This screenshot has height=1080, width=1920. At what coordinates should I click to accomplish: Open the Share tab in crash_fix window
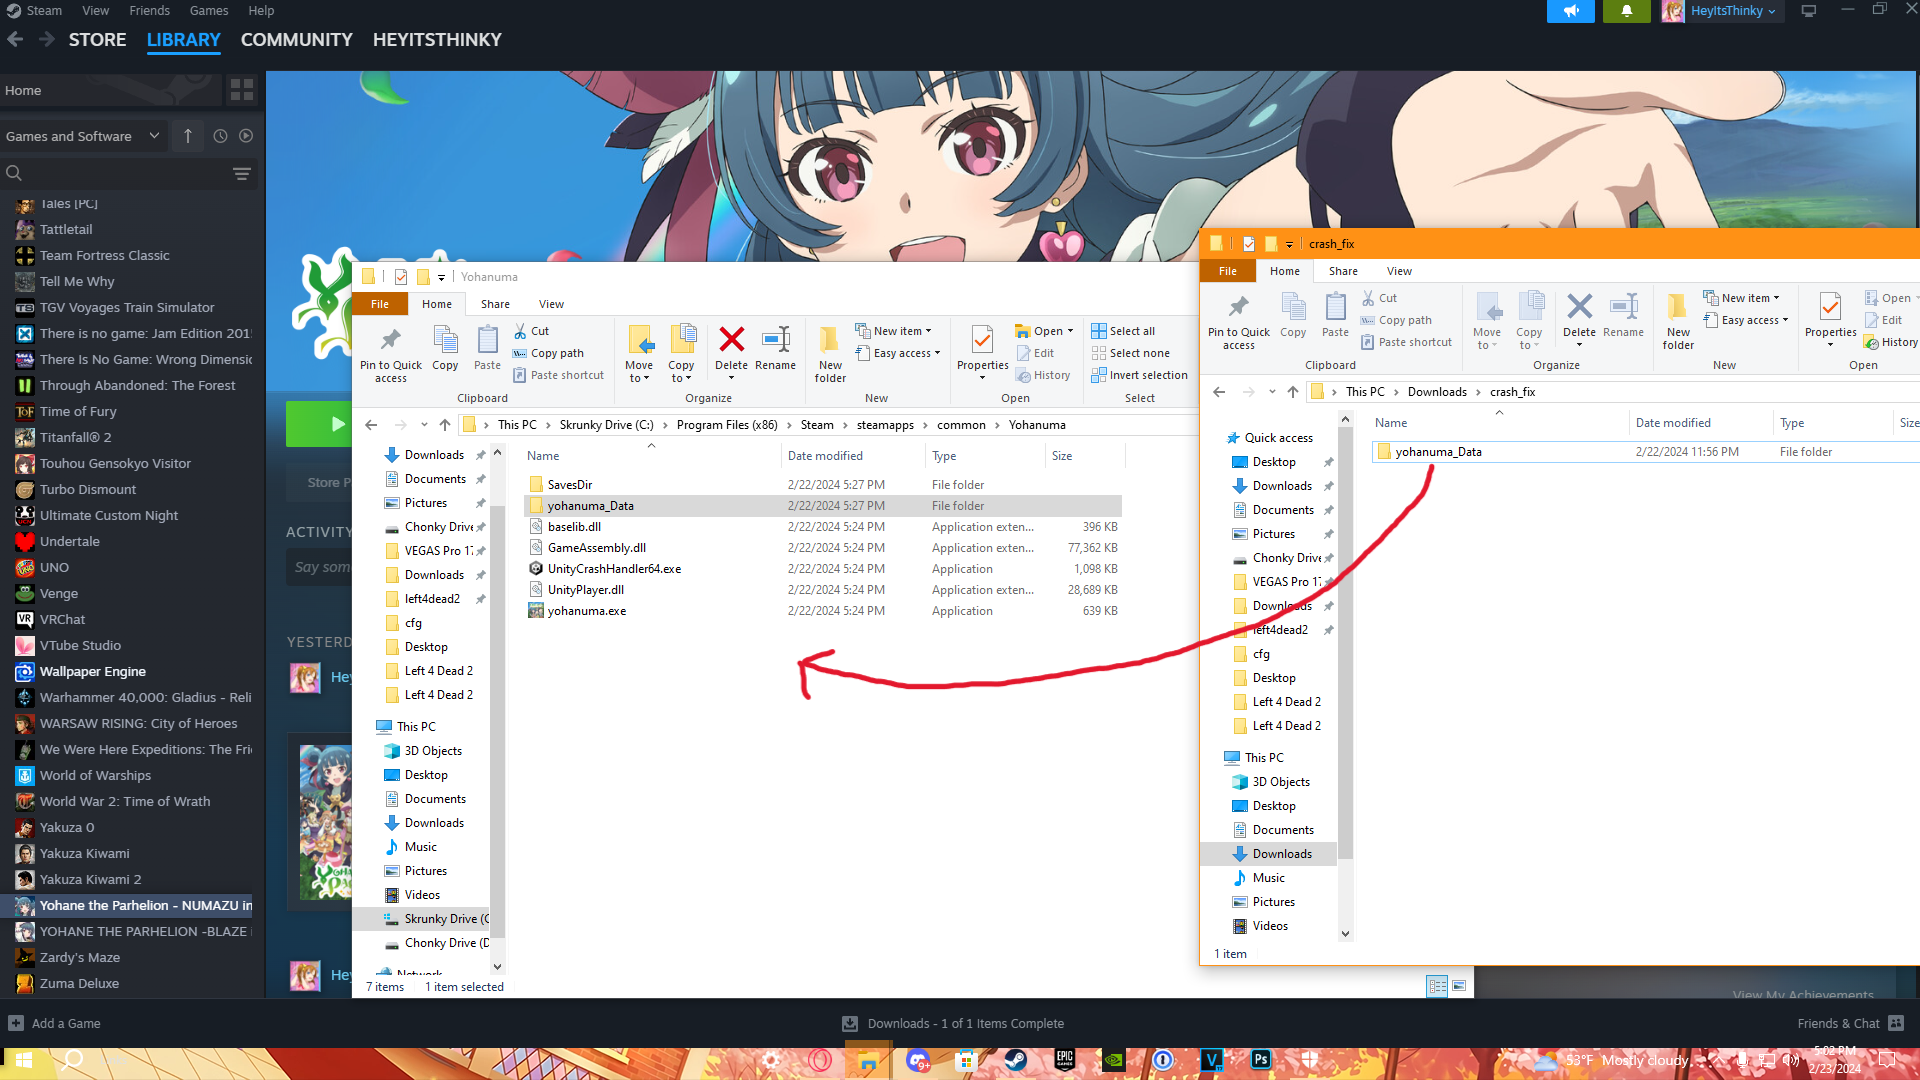click(x=1343, y=271)
